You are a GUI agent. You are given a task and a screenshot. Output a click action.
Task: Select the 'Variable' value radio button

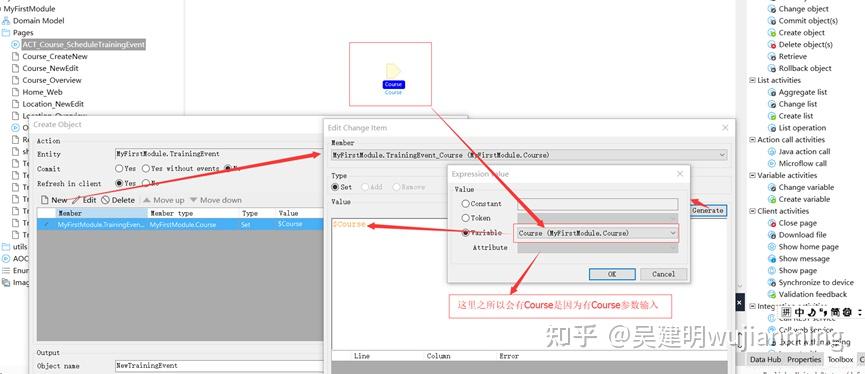pos(466,233)
